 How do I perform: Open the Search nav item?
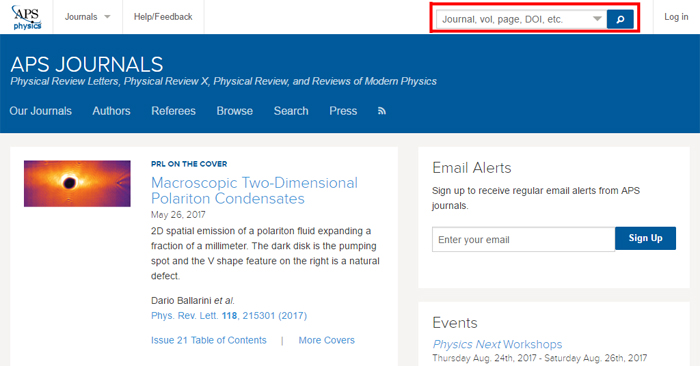pos(291,111)
